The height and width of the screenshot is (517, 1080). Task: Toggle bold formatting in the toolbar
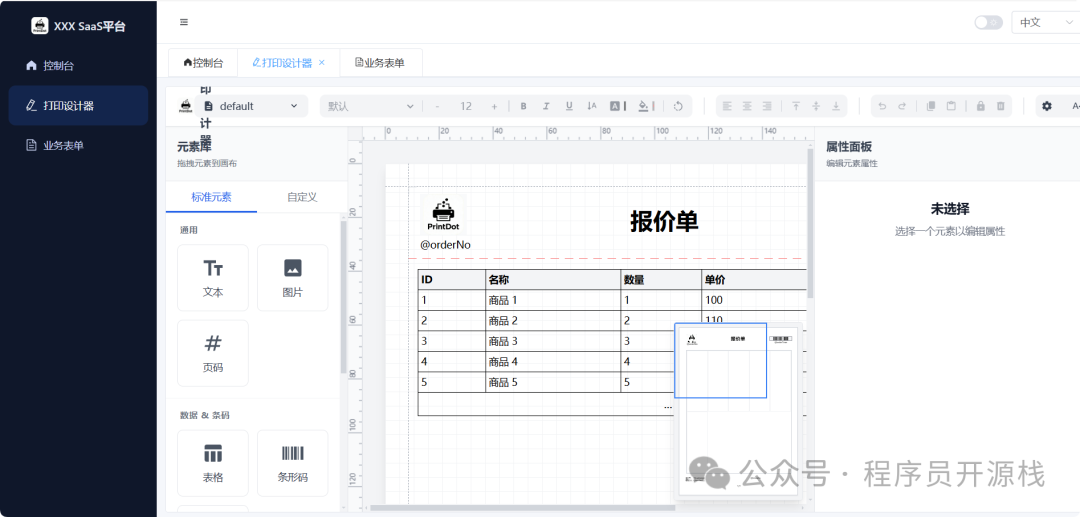pos(523,106)
